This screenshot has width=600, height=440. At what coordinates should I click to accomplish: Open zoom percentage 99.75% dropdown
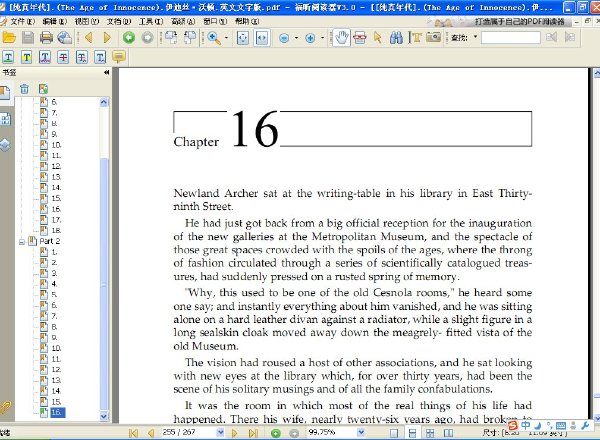[361, 432]
